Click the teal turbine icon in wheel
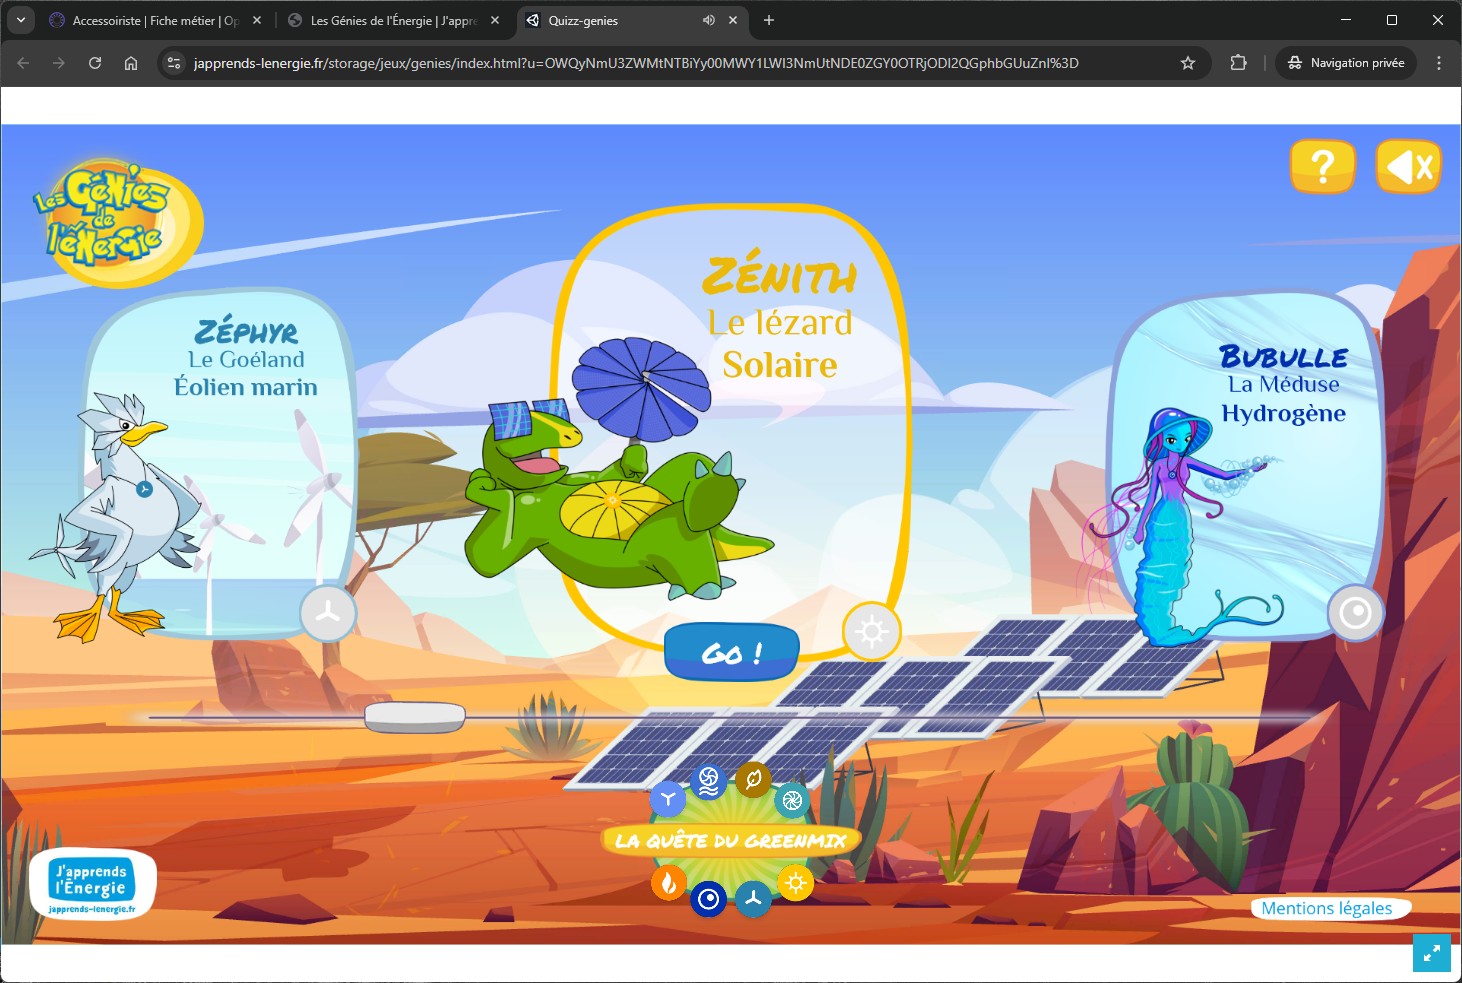The width and height of the screenshot is (1462, 983). (x=792, y=800)
